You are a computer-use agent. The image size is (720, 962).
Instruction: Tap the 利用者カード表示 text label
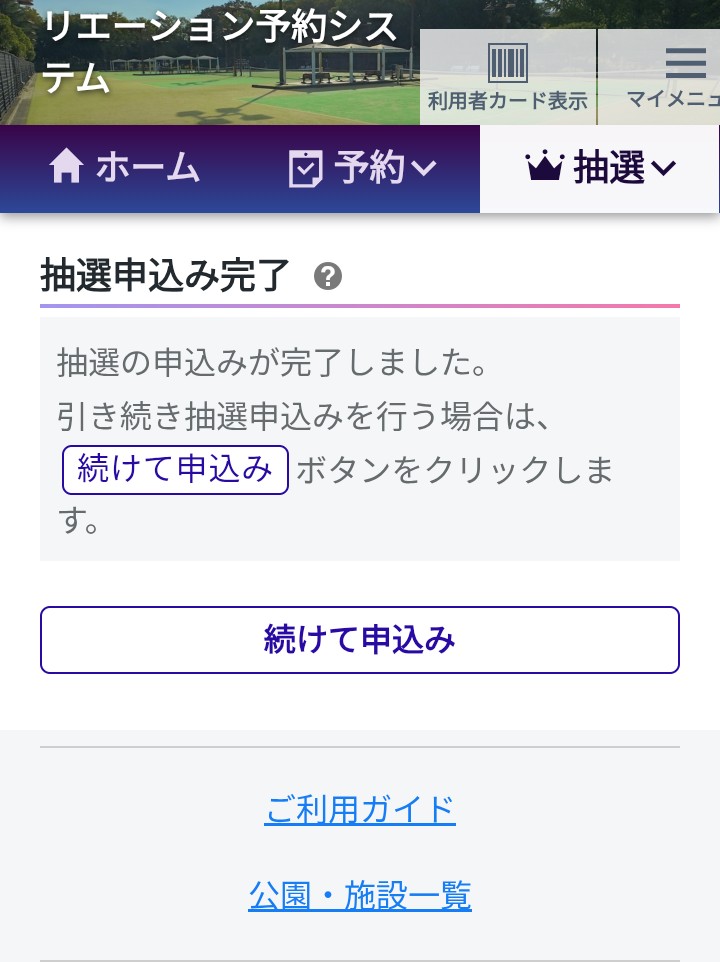(507, 101)
